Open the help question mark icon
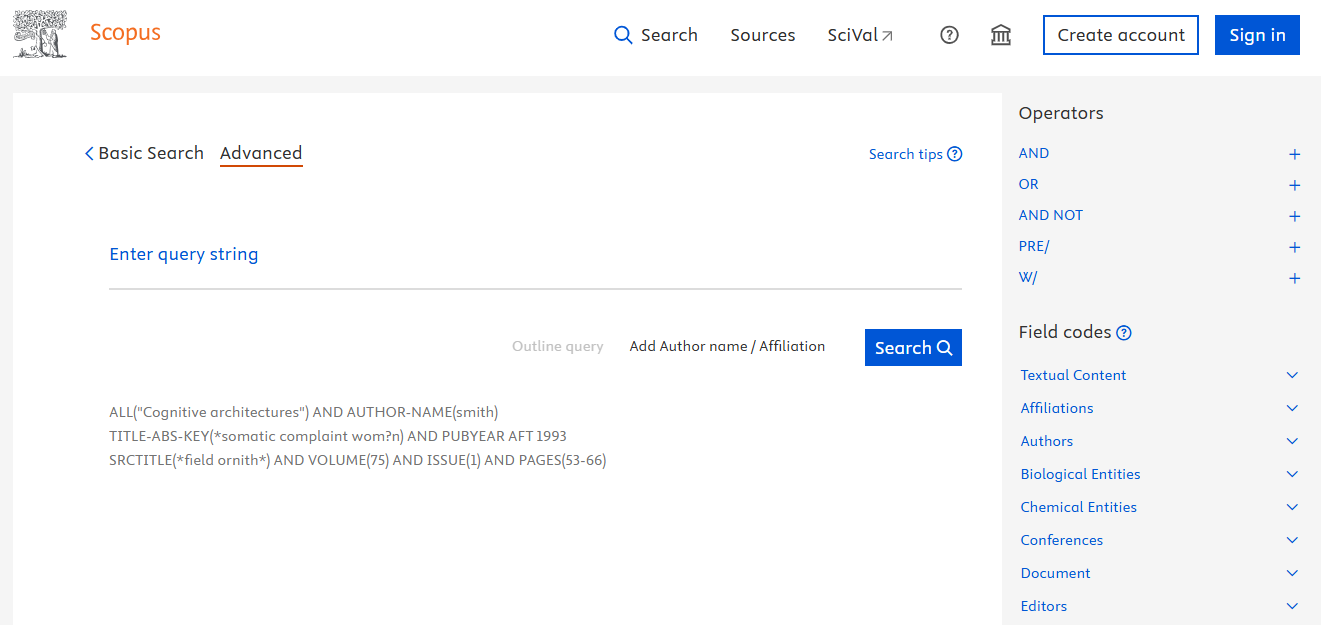The image size is (1321, 625). click(x=949, y=35)
